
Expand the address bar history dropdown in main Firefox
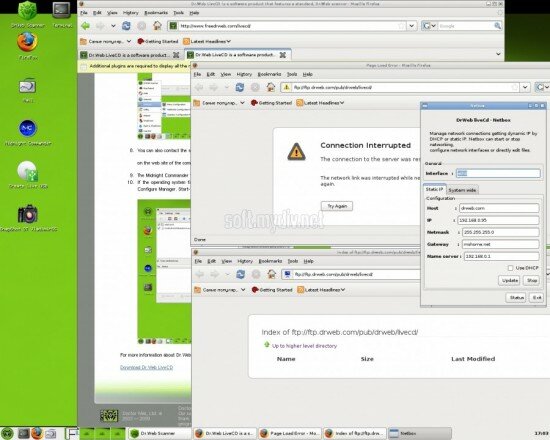coord(411,26)
